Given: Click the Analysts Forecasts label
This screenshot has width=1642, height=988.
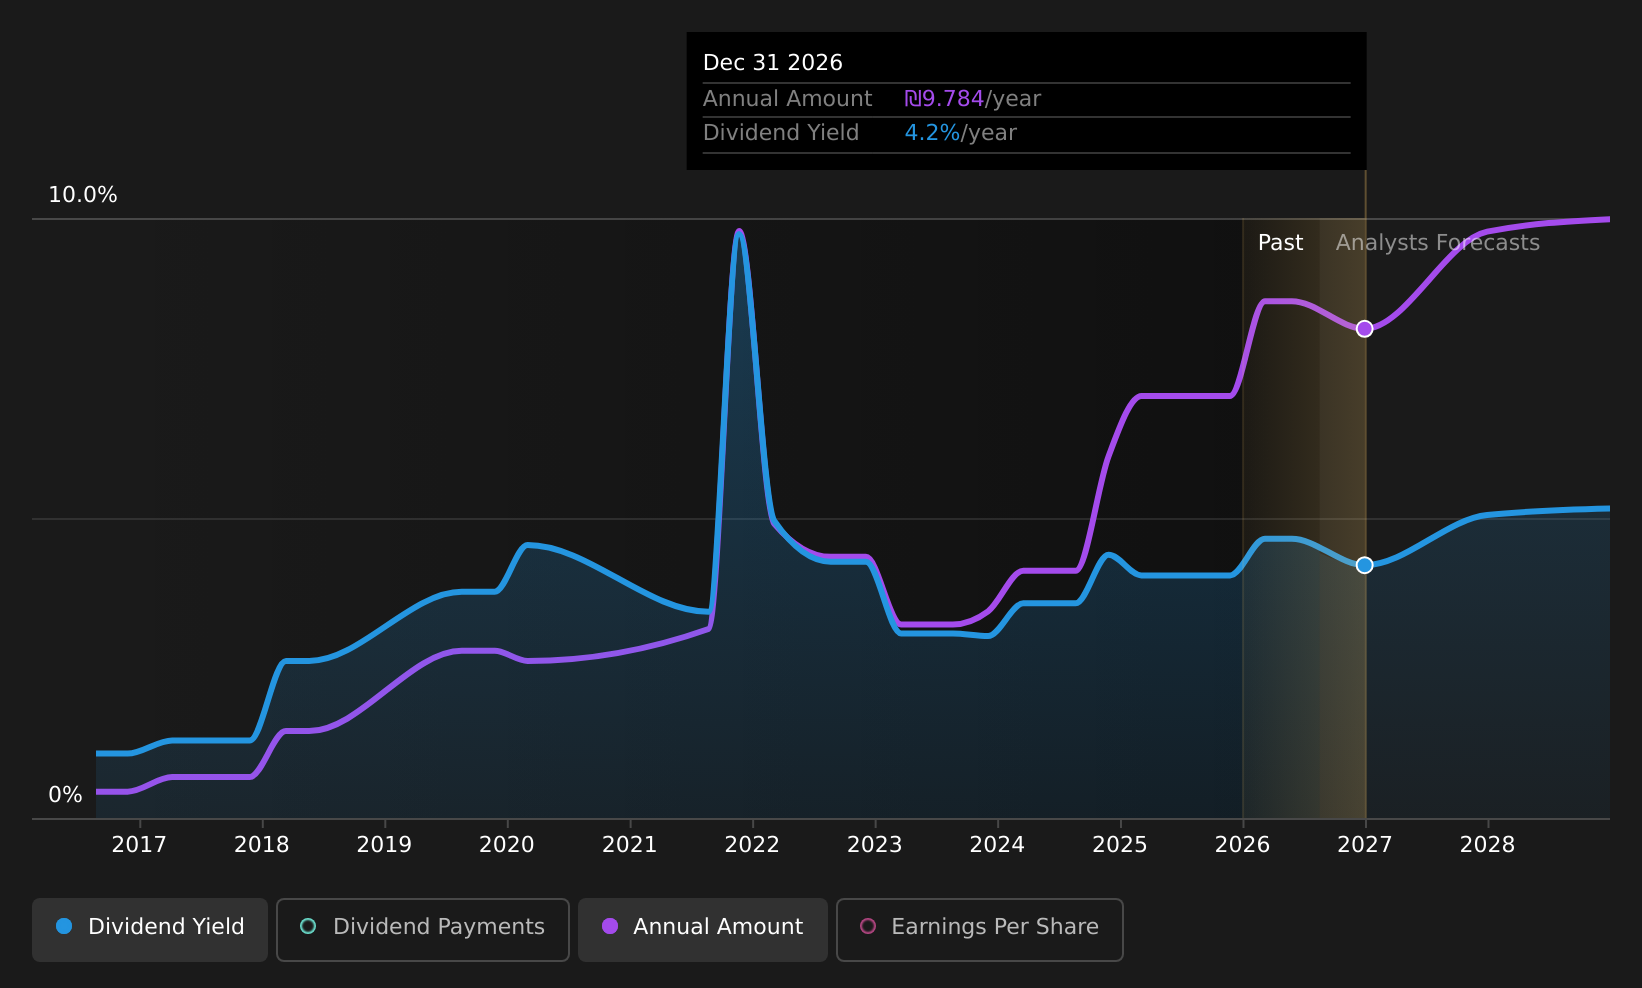Looking at the screenshot, I should 1438,243.
